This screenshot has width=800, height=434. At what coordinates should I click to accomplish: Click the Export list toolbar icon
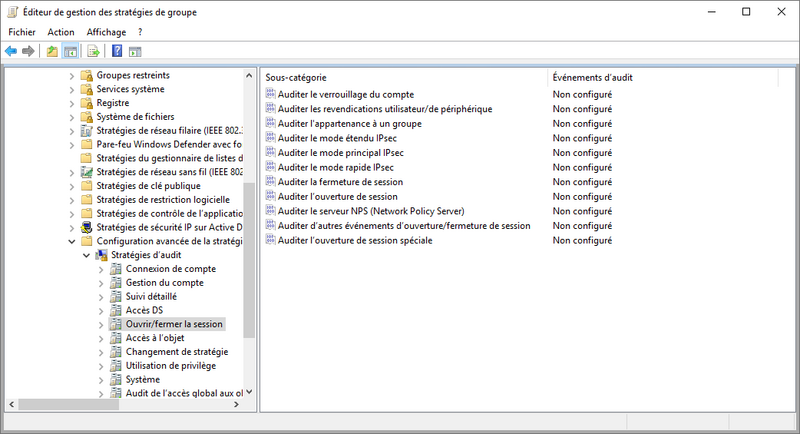[93, 51]
